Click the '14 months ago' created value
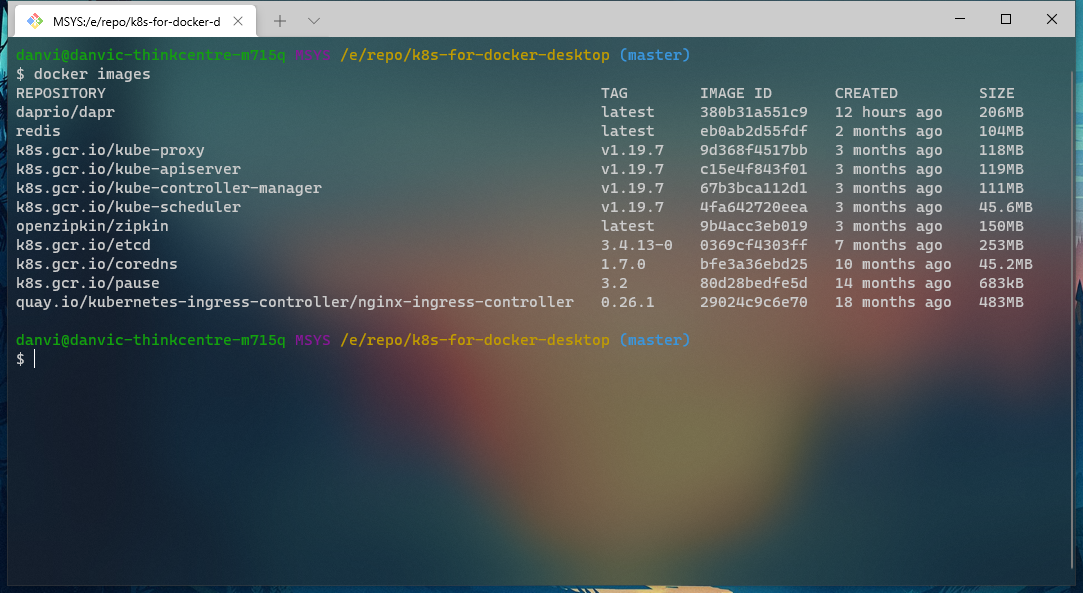This screenshot has width=1083, height=593. click(893, 283)
